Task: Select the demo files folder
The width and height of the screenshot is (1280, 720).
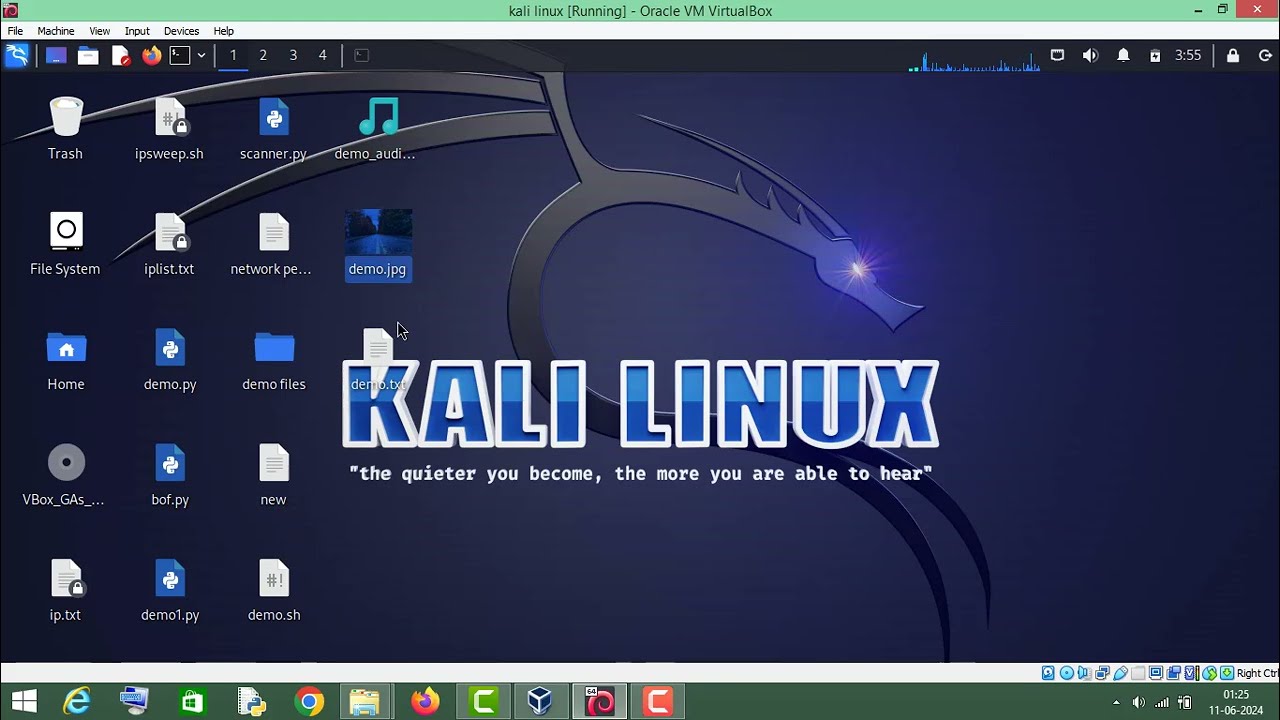Action: (x=274, y=359)
